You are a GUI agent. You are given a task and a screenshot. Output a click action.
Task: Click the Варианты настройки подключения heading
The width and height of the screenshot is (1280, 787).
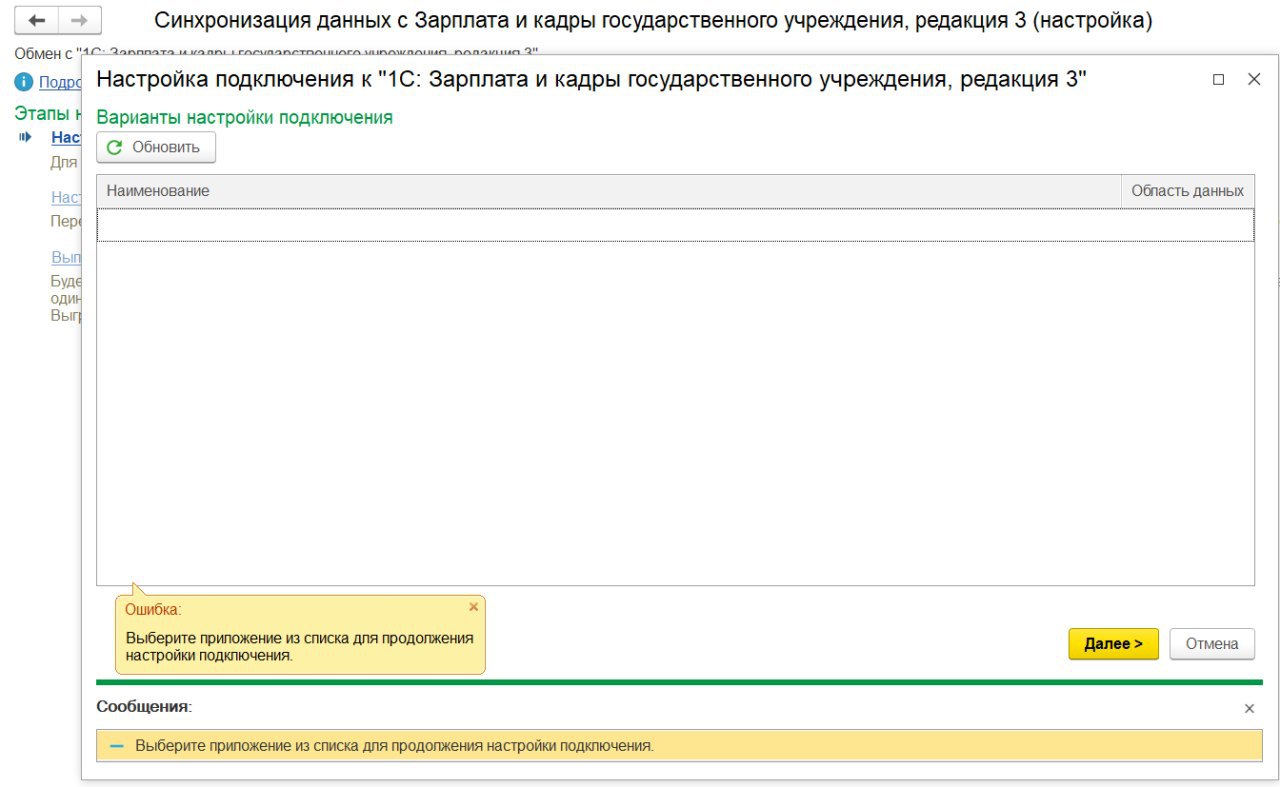pyautogui.click(x=245, y=118)
